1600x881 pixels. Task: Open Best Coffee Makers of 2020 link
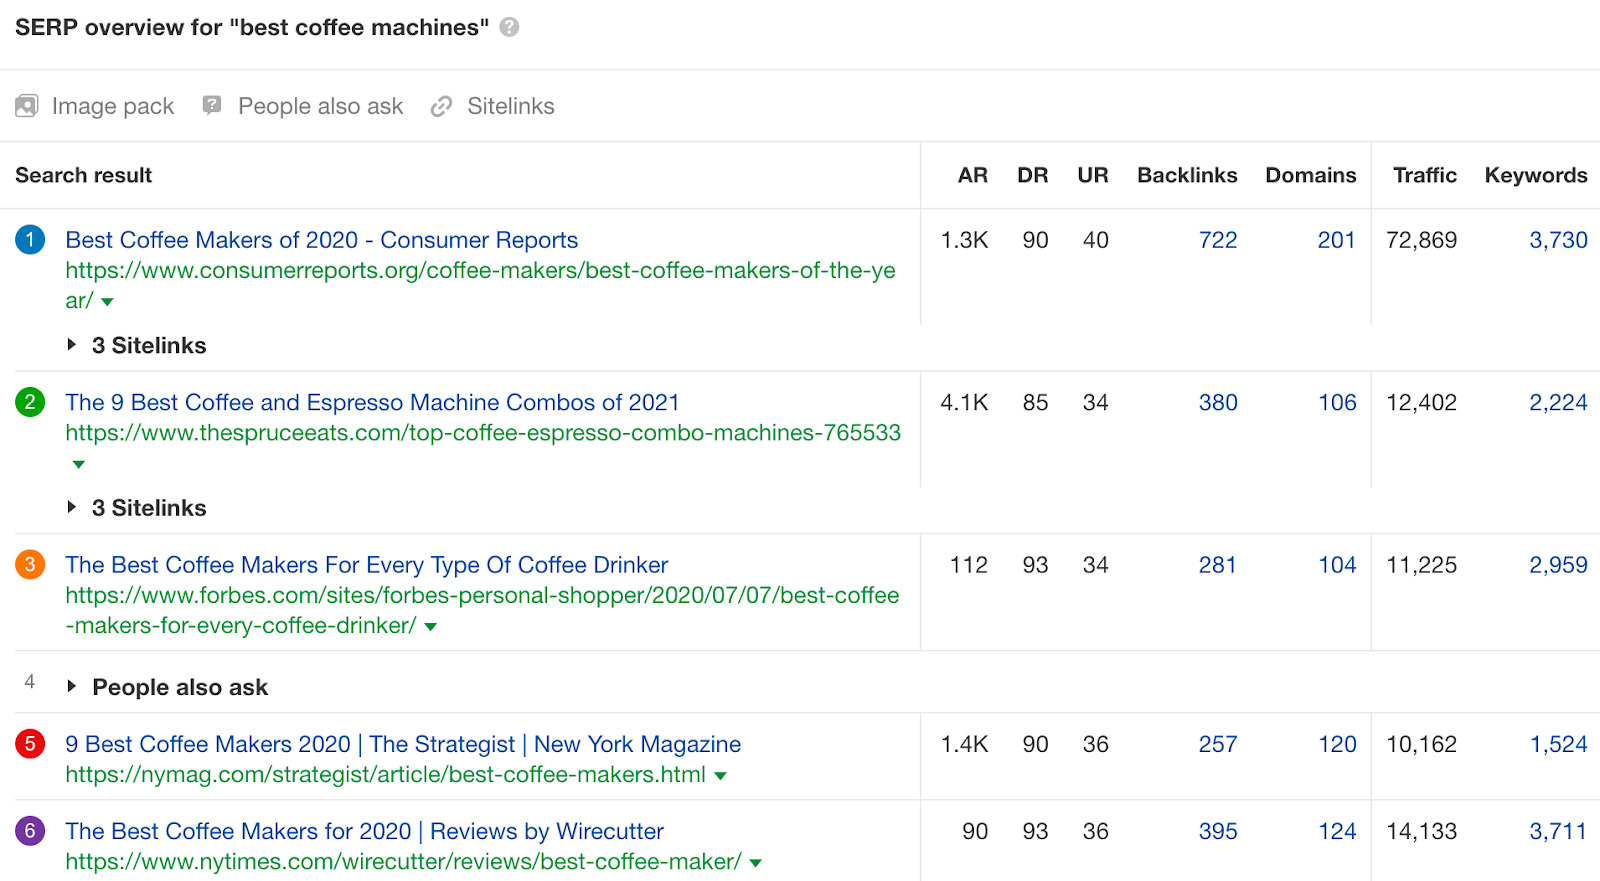(x=321, y=240)
